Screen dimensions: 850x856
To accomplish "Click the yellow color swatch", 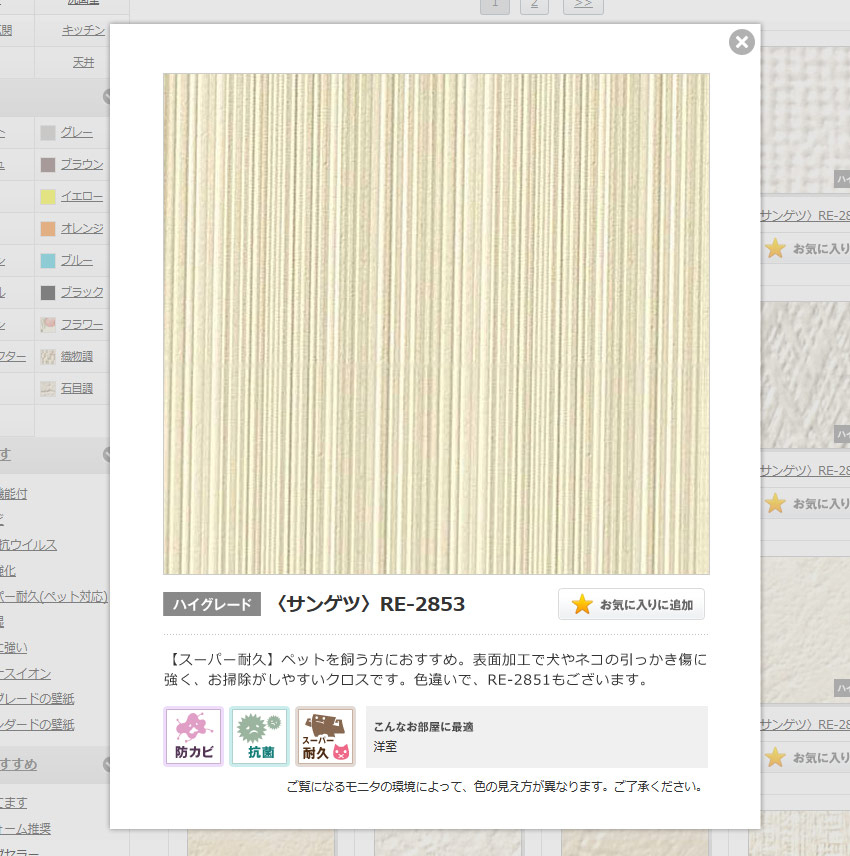I will click(48, 197).
